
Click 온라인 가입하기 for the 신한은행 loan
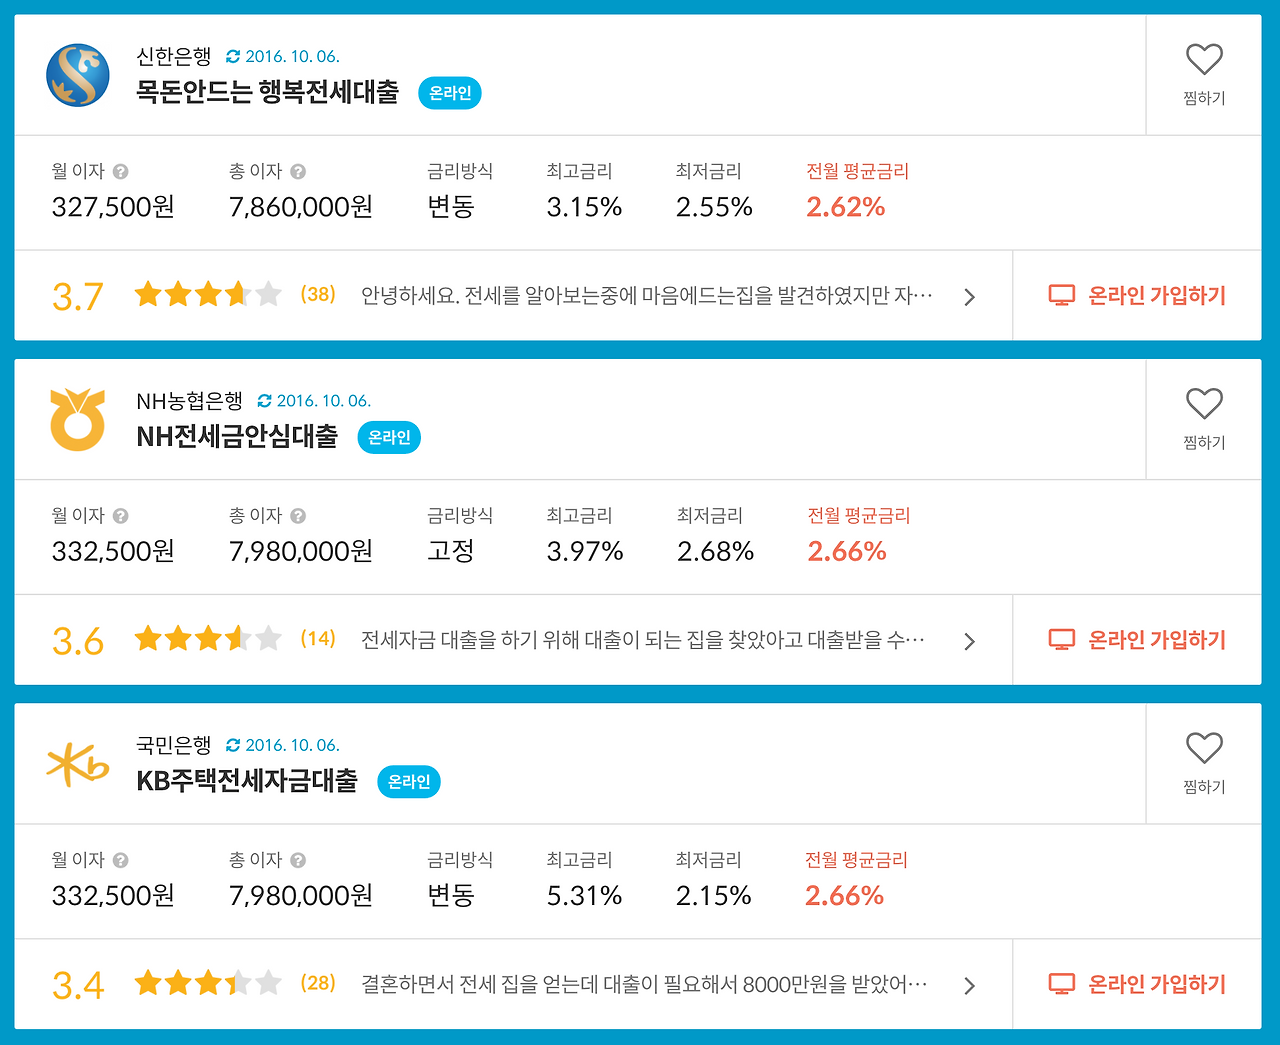pos(1137,296)
